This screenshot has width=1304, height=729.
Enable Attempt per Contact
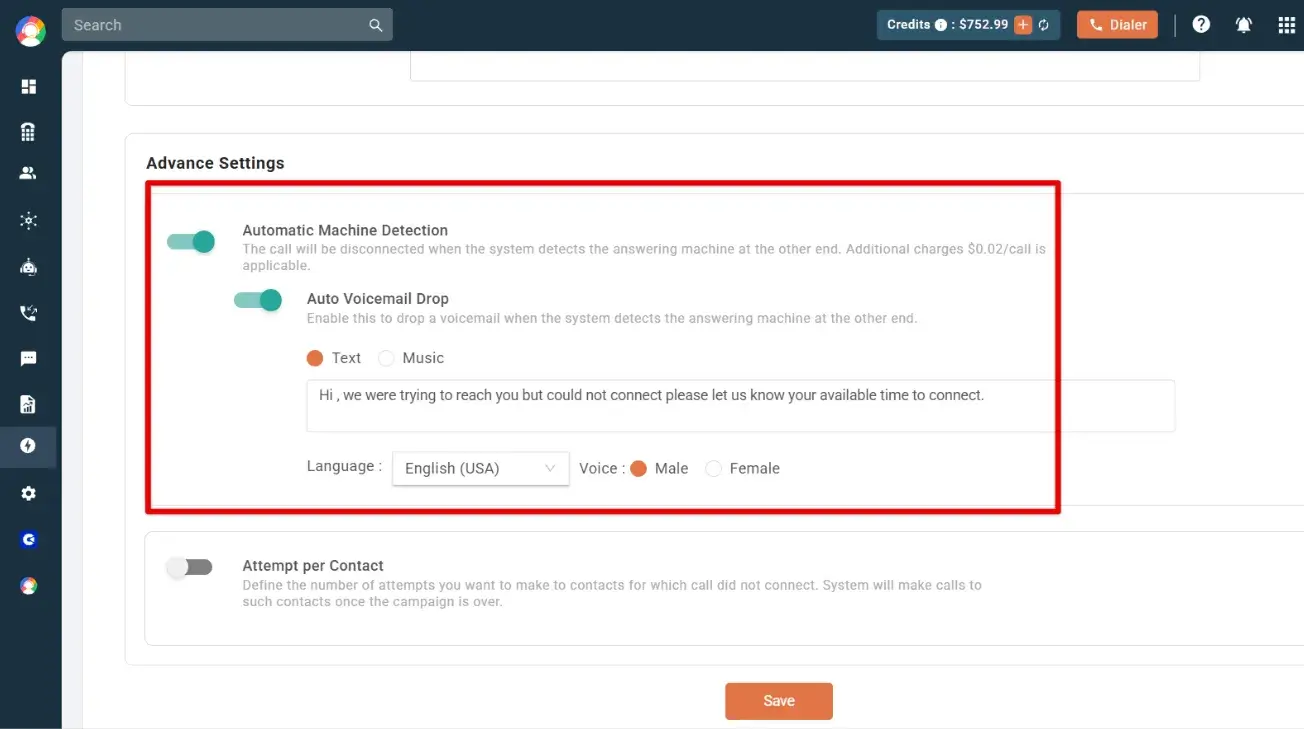190,566
